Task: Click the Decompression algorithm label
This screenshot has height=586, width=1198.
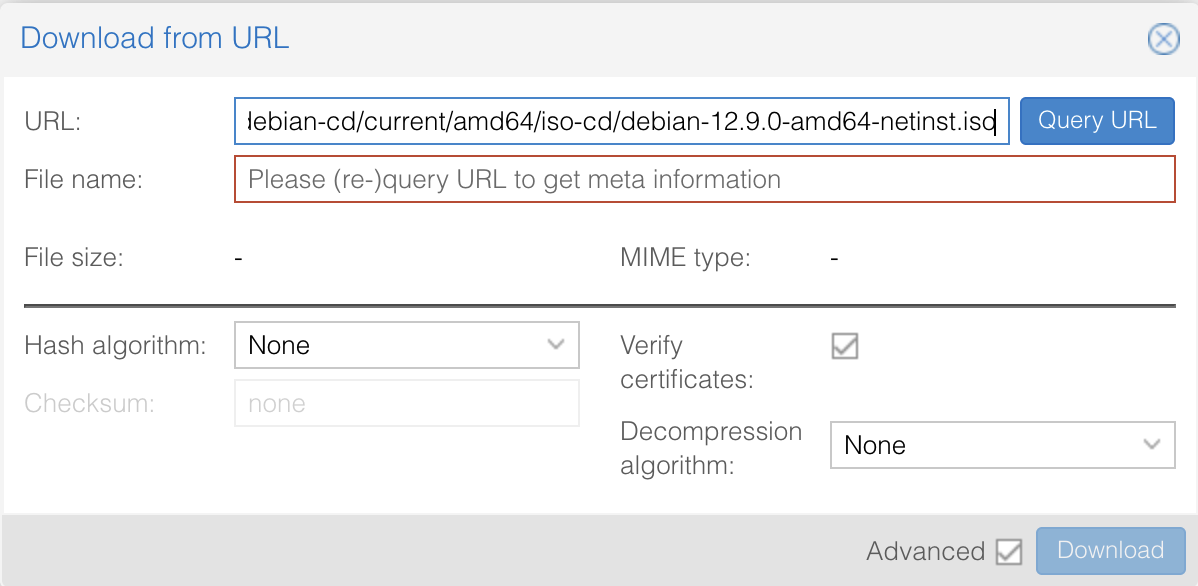Action: 711,448
